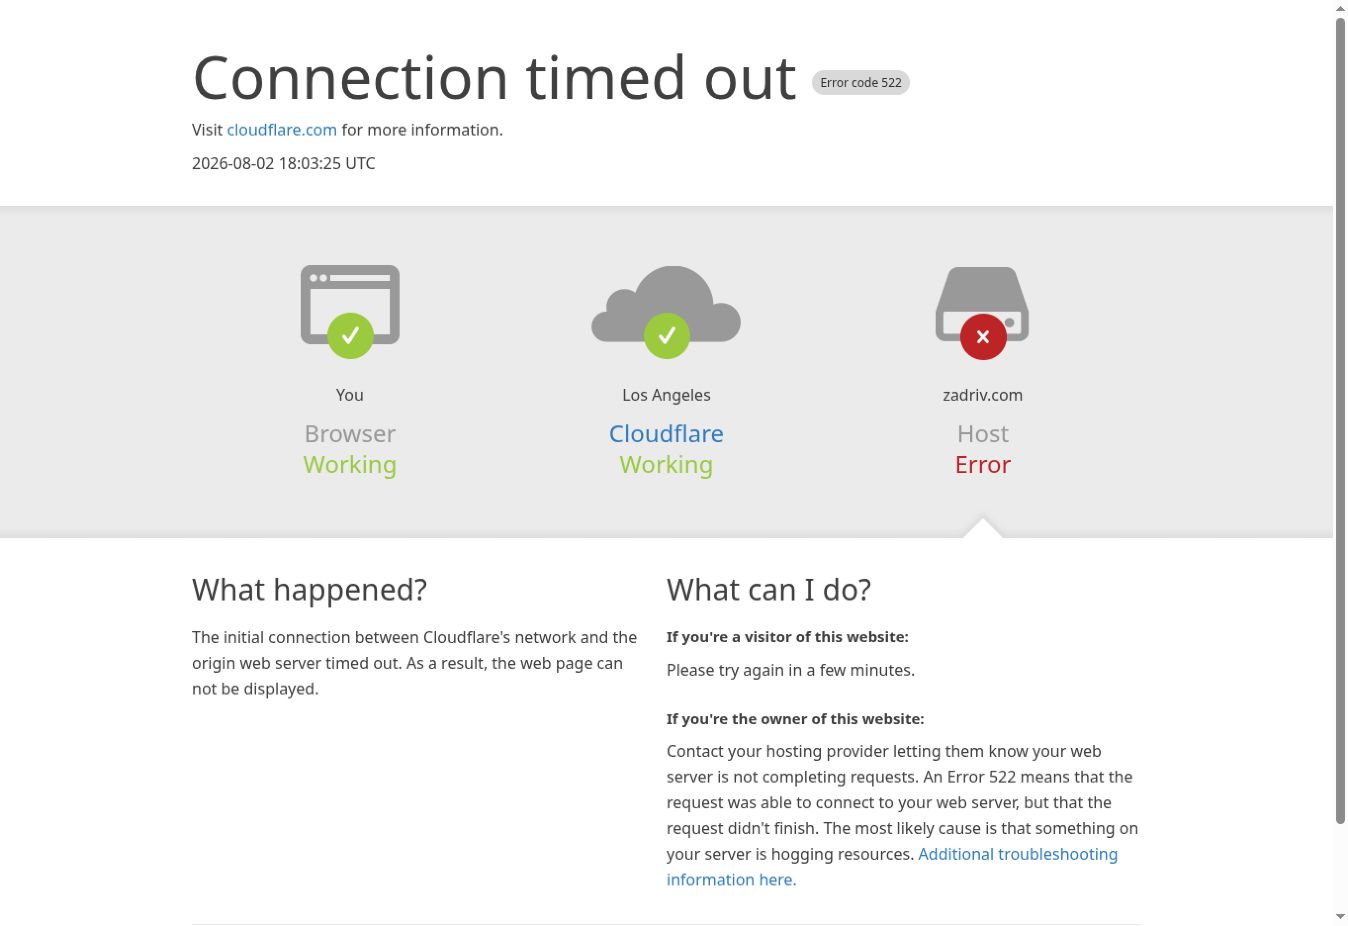Click the What happened? heading
Screen dimensions: 1348x926
310,590
